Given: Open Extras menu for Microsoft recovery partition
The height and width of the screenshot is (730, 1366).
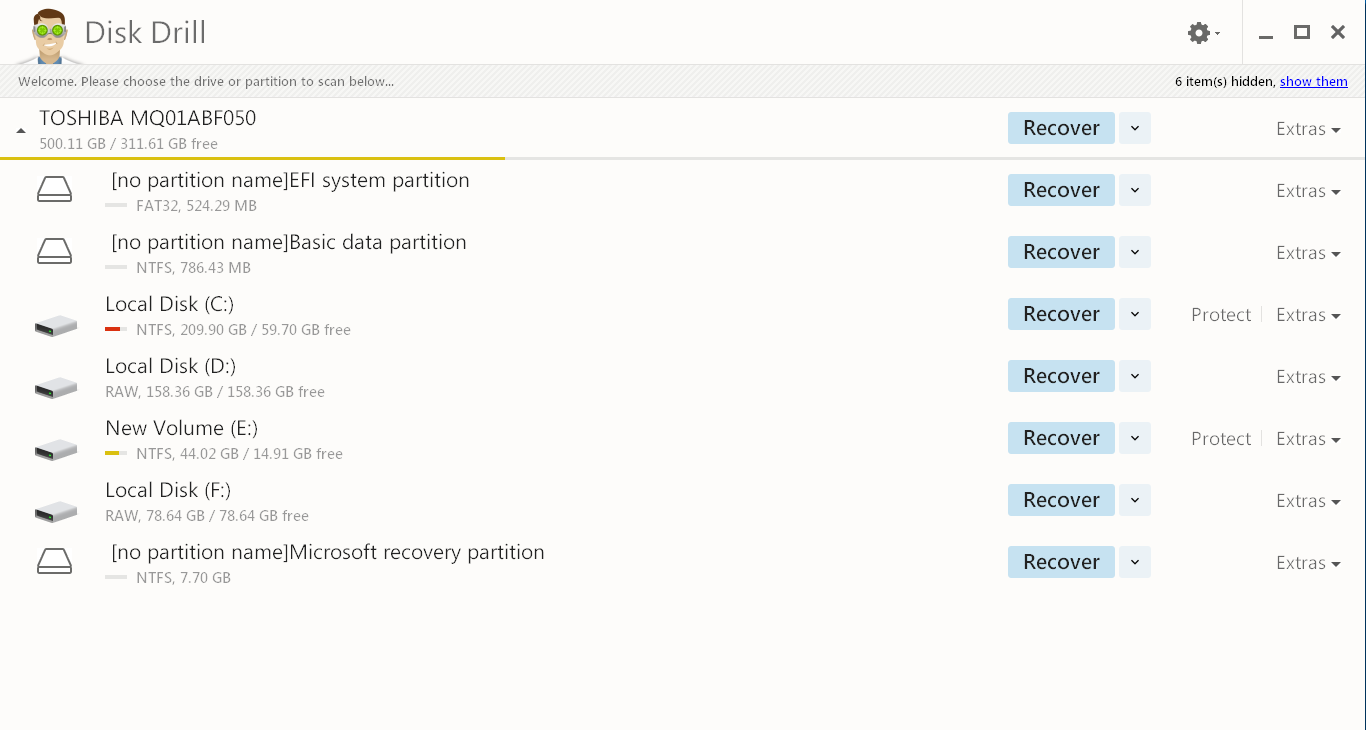Looking at the screenshot, I should click(x=1308, y=563).
